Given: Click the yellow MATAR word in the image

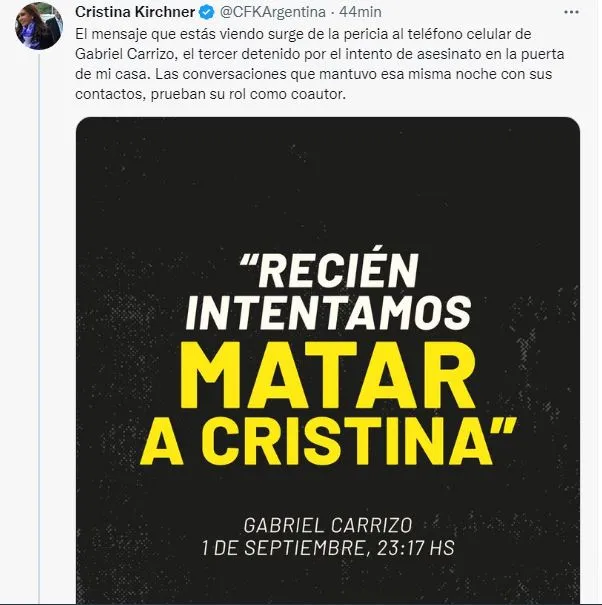Looking at the screenshot, I should pyautogui.click(x=327, y=375).
